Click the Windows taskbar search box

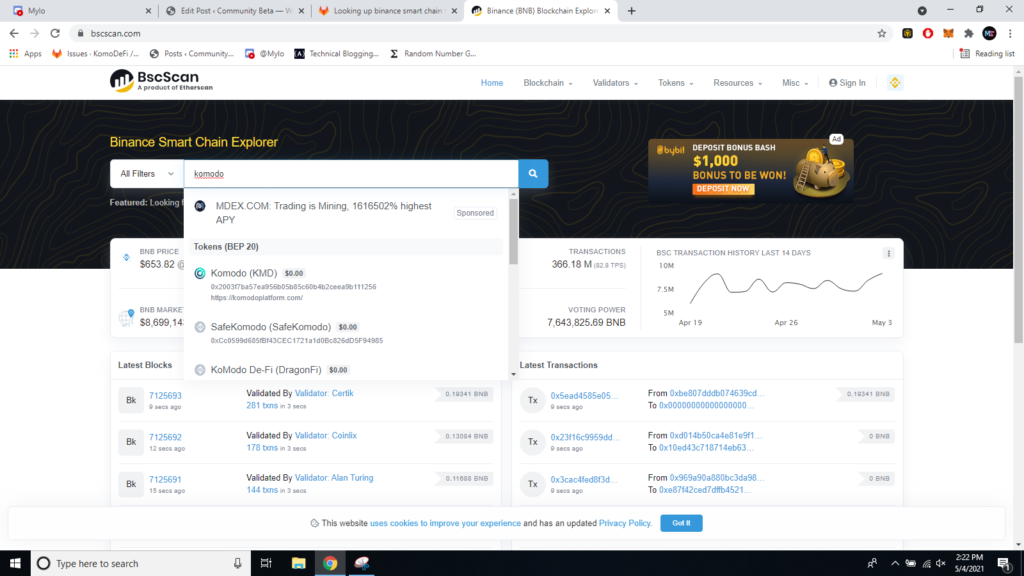(x=140, y=563)
